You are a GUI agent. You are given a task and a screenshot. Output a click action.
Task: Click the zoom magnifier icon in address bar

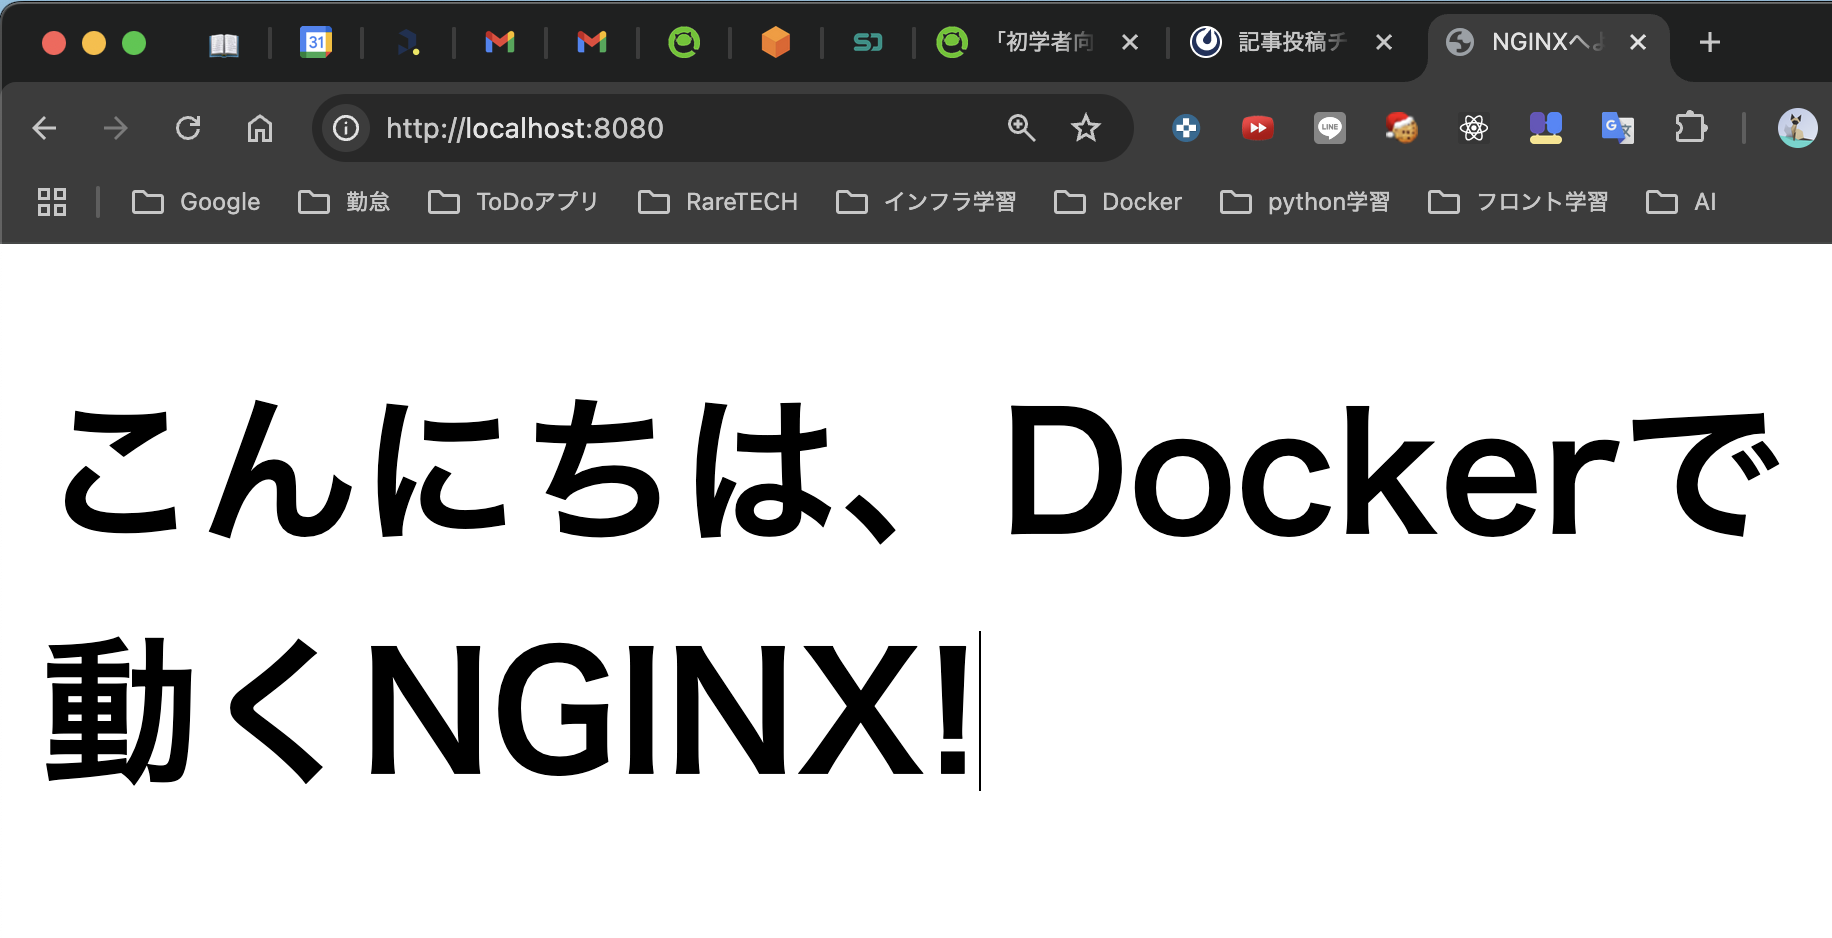(x=1021, y=128)
